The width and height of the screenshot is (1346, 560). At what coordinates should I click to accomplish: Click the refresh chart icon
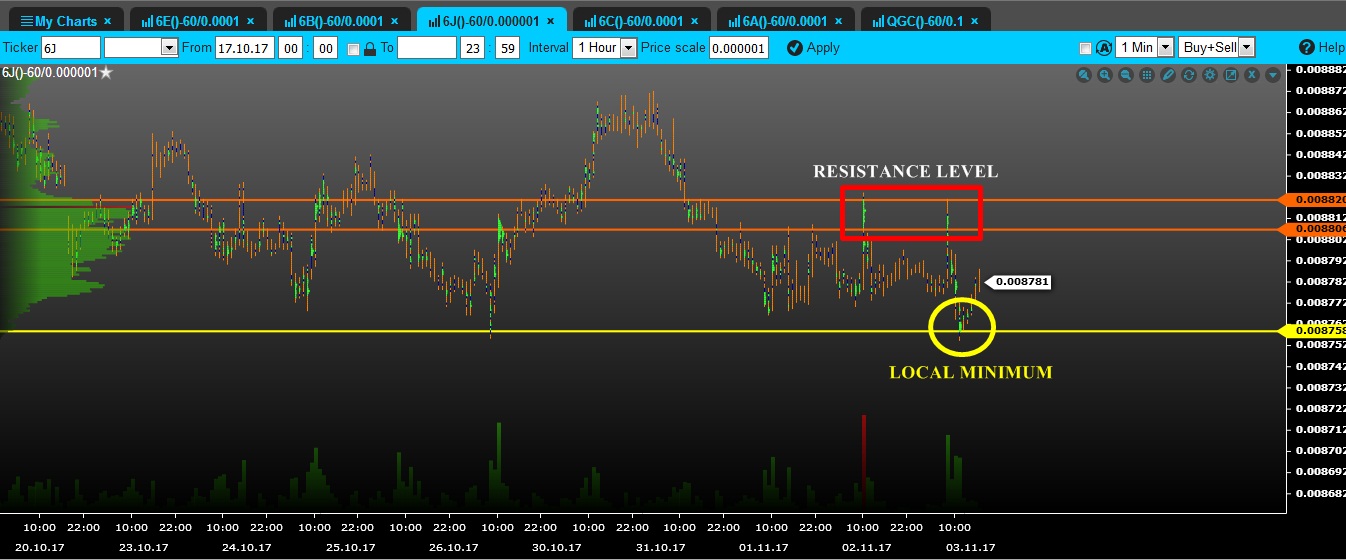1189,75
